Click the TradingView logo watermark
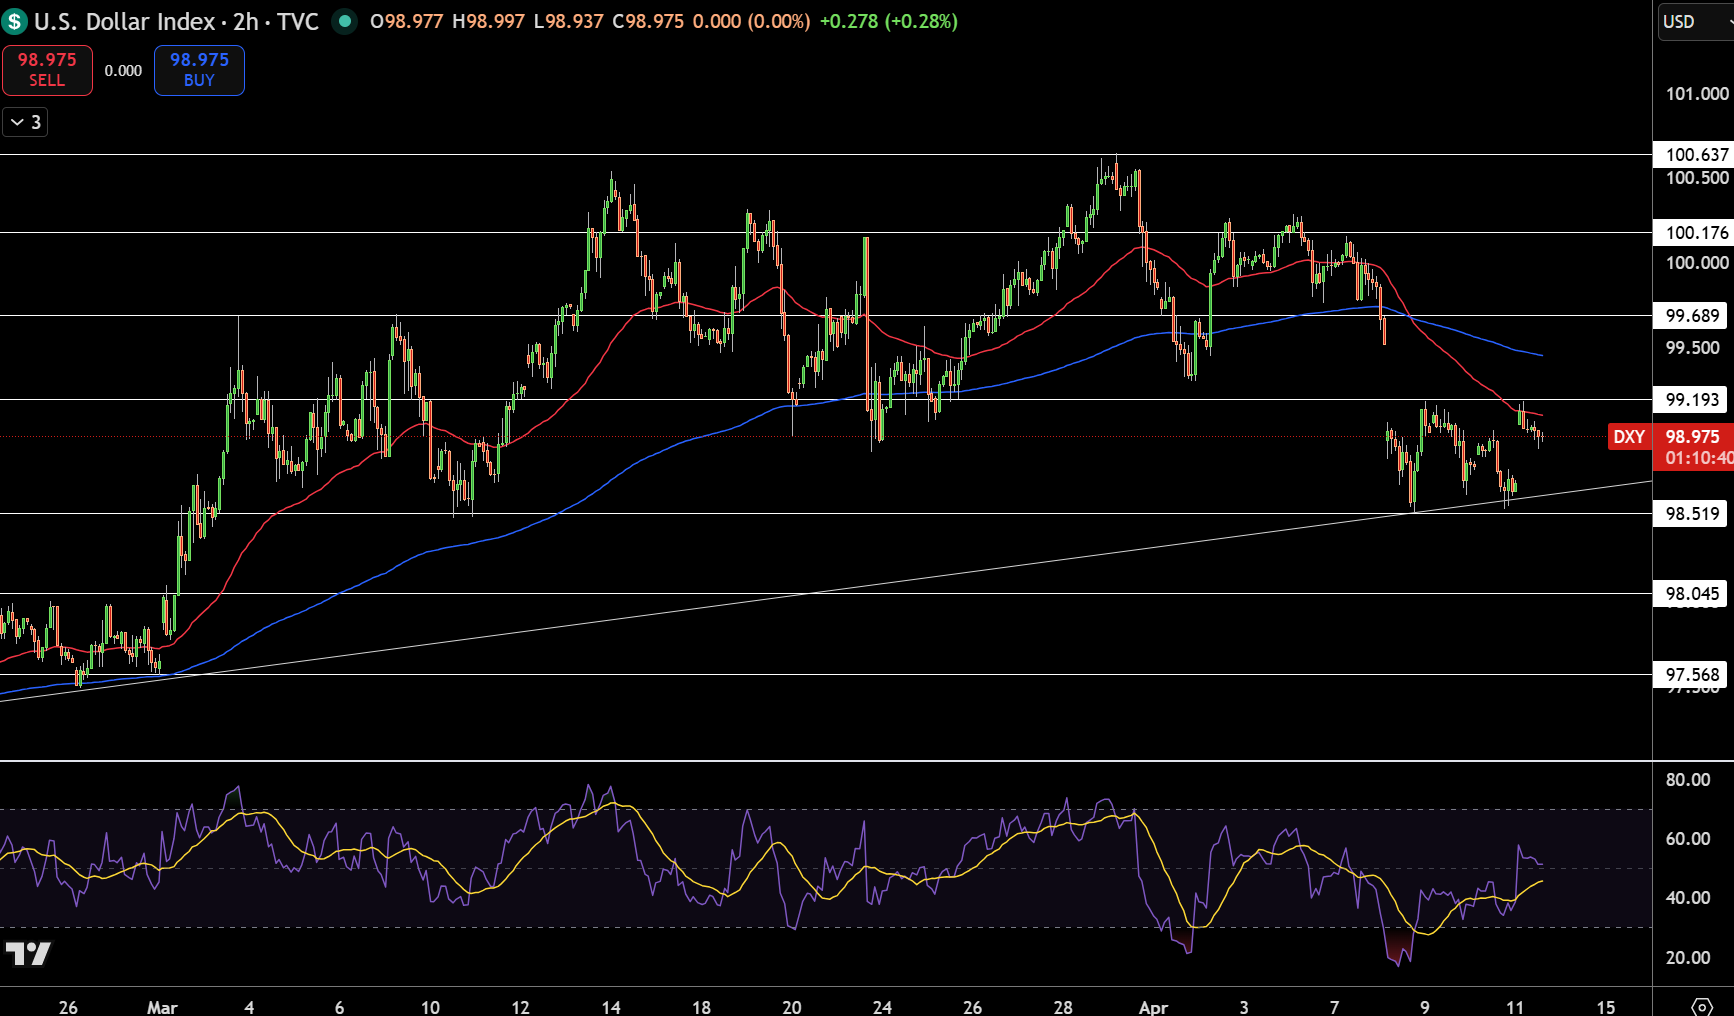Screen dimensions: 1734x1016 [28, 954]
